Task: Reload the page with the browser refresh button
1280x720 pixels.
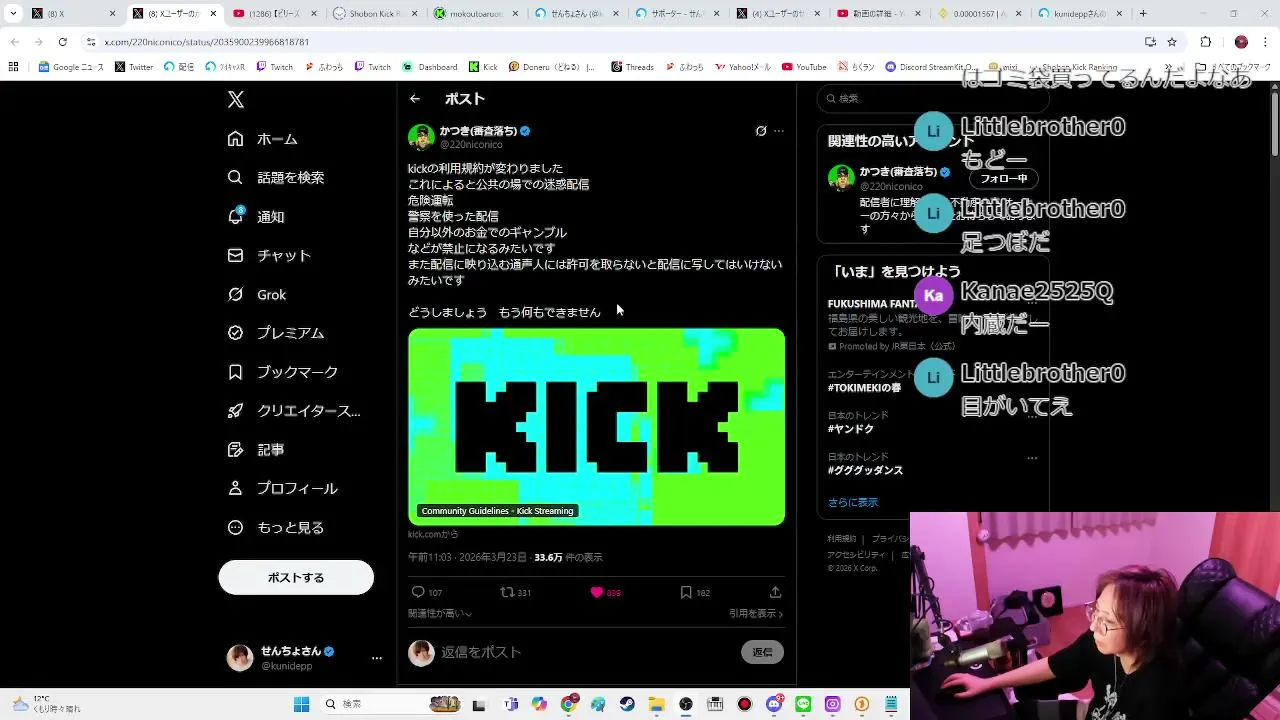Action: point(62,42)
